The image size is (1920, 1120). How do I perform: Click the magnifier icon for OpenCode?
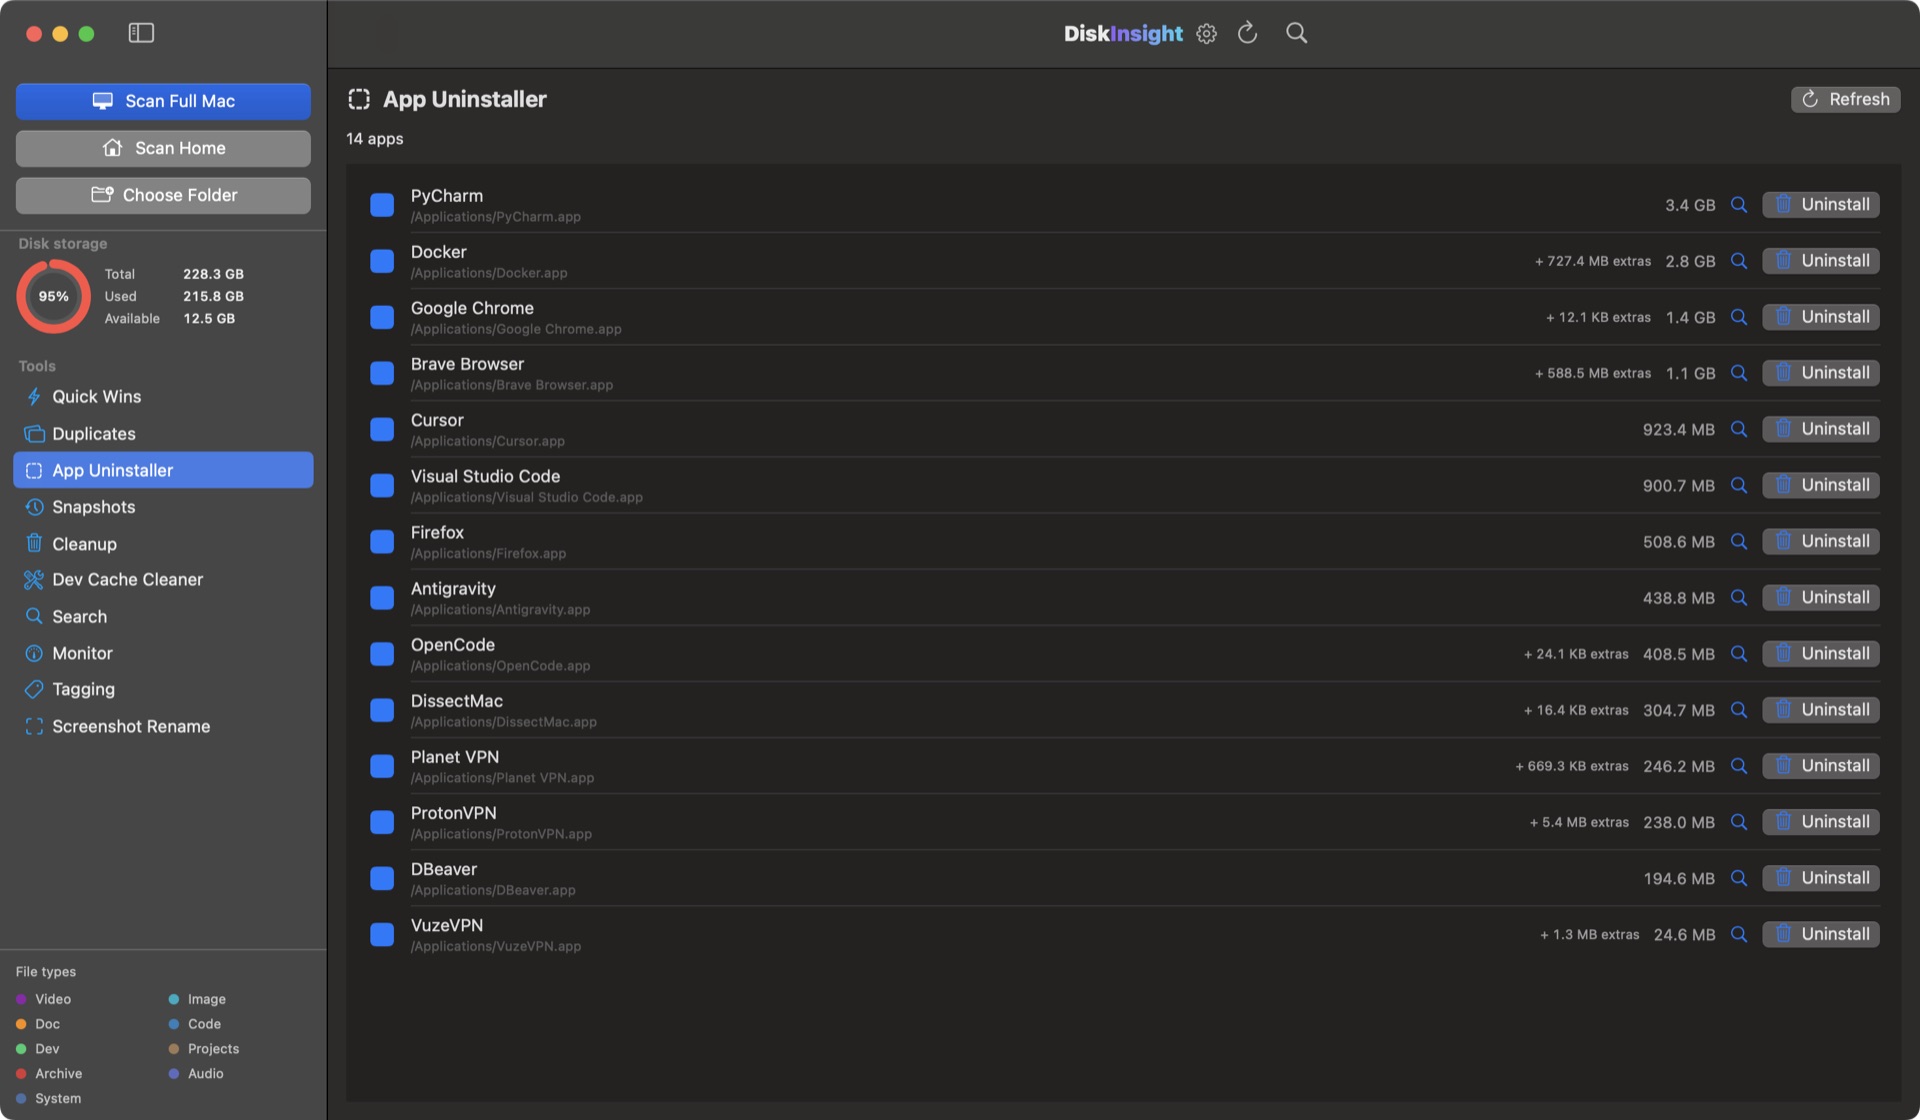1739,653
